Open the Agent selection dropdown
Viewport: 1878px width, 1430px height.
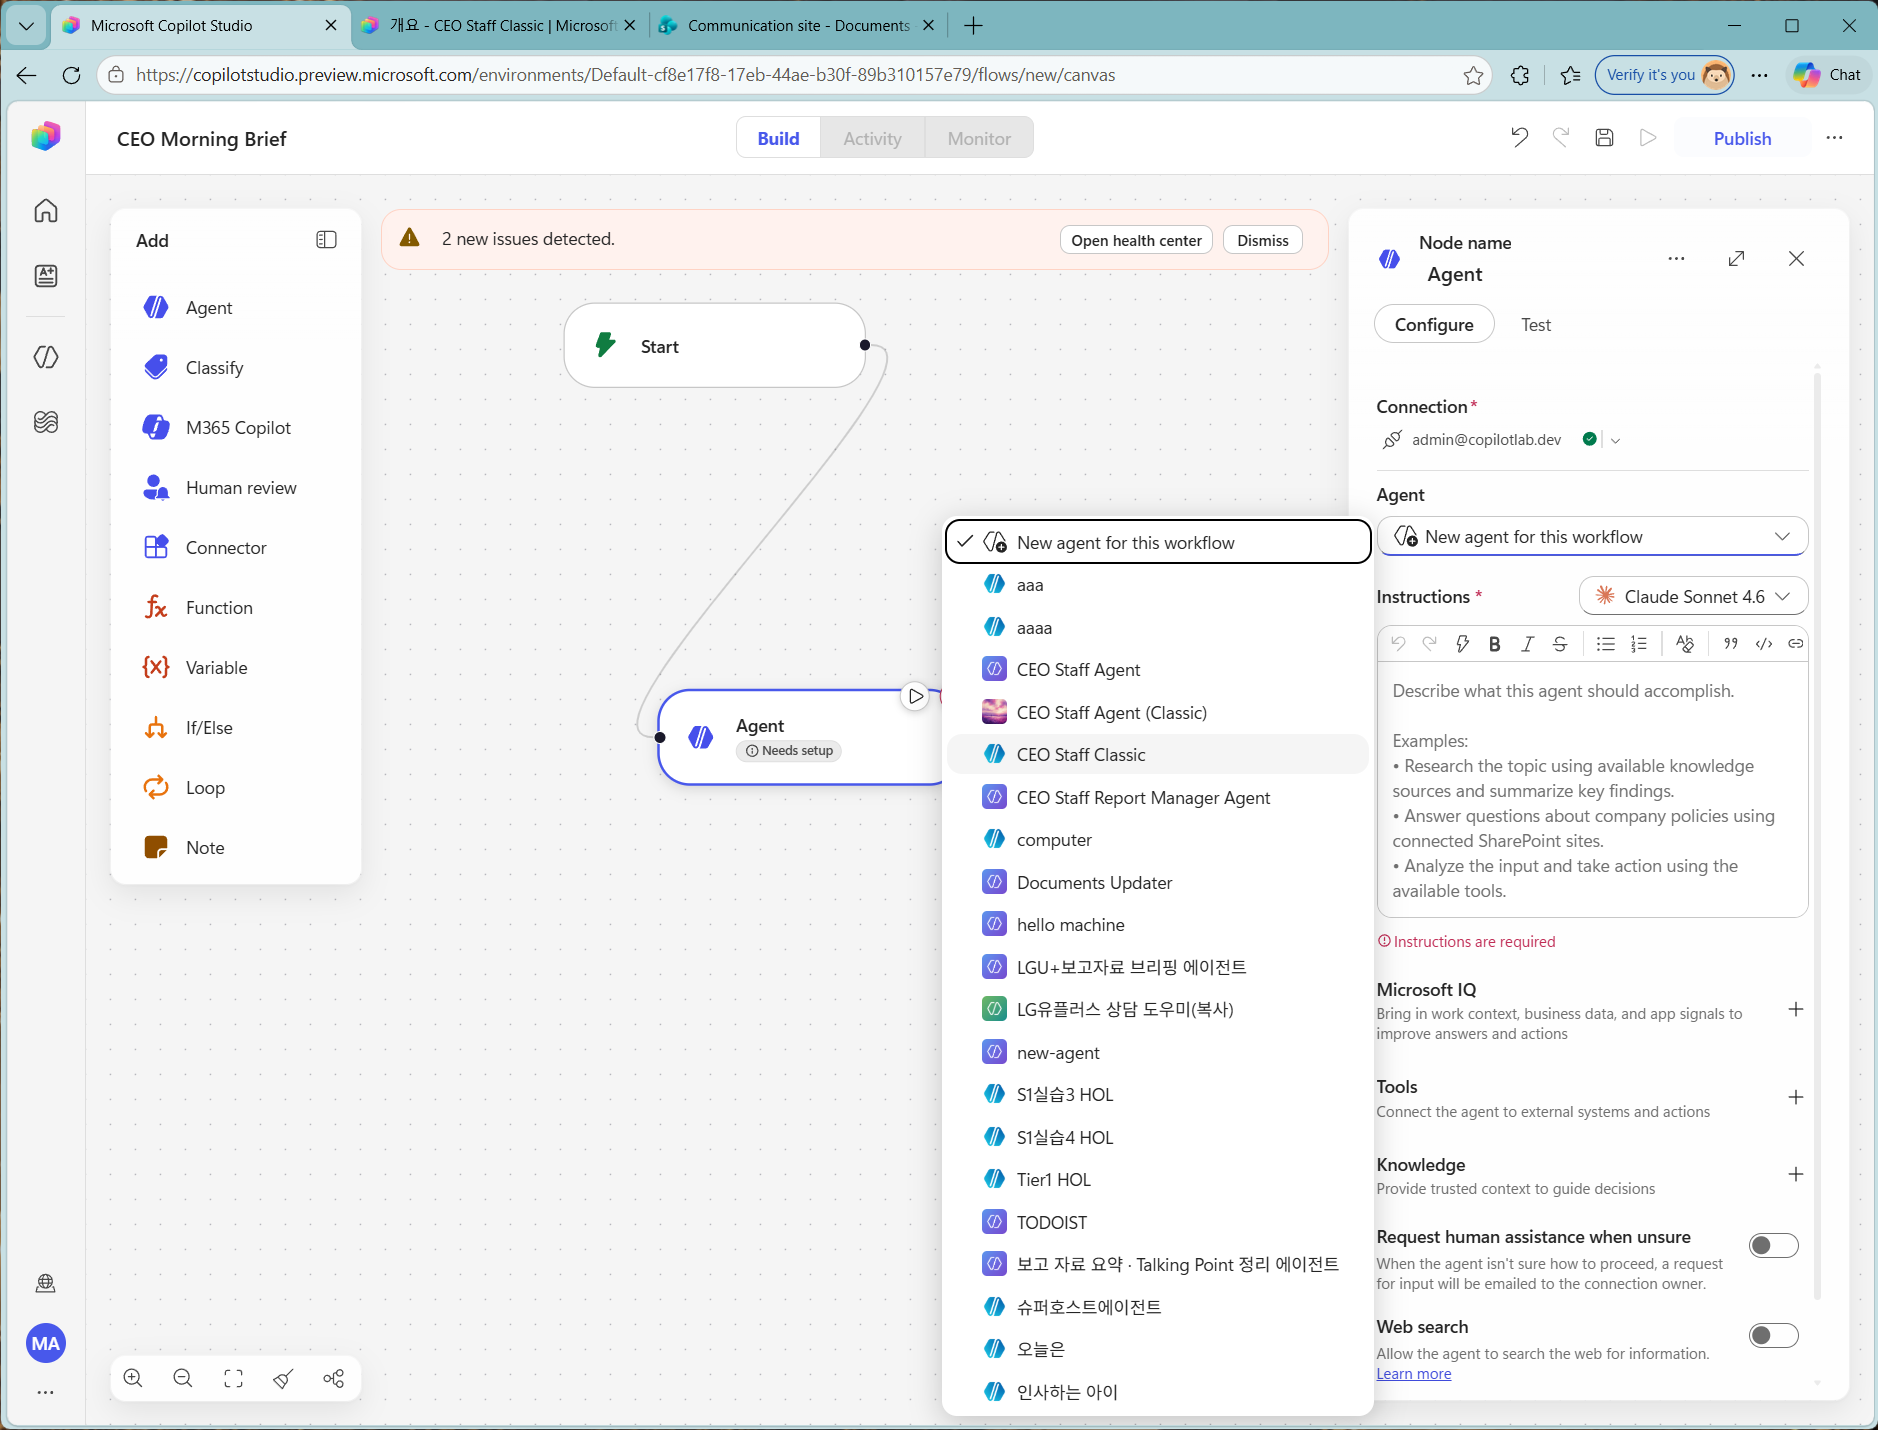click(x=1593, y=537)
